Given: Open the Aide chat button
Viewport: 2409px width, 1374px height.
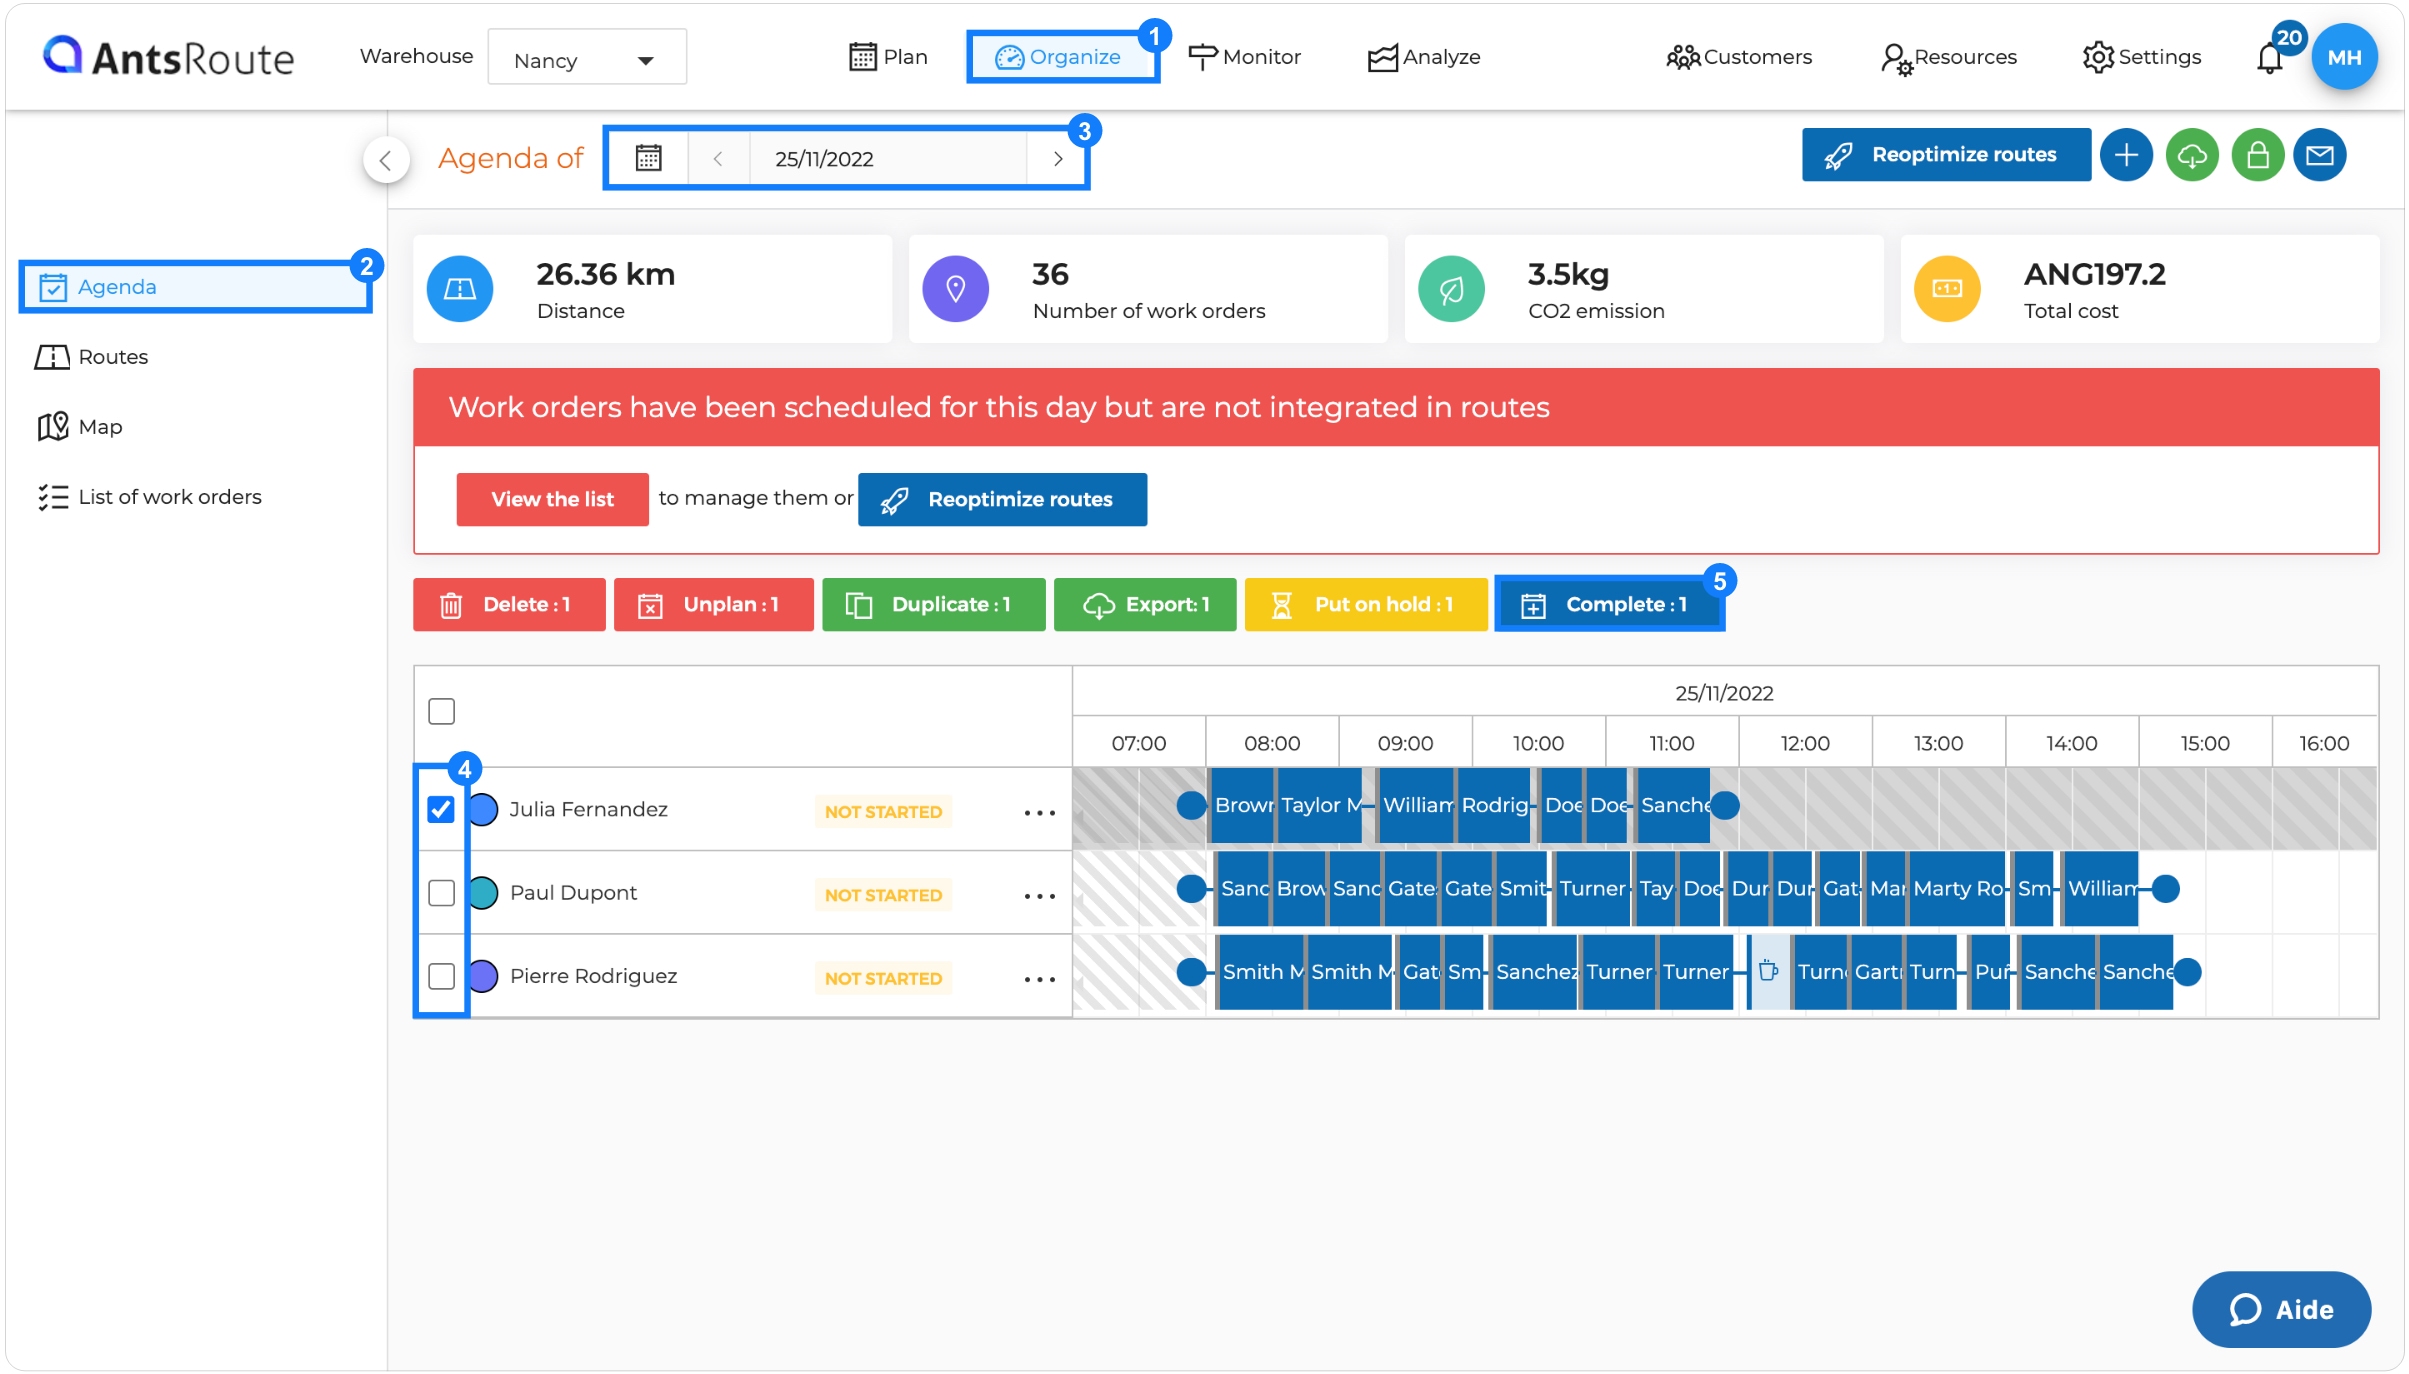Looking at the screenshot, I should click(2281, 1310).
